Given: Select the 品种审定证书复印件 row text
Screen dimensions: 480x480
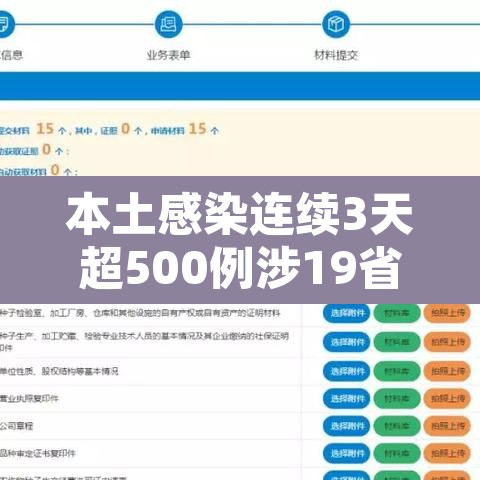Looking at the screenshot, I should 38,453.
